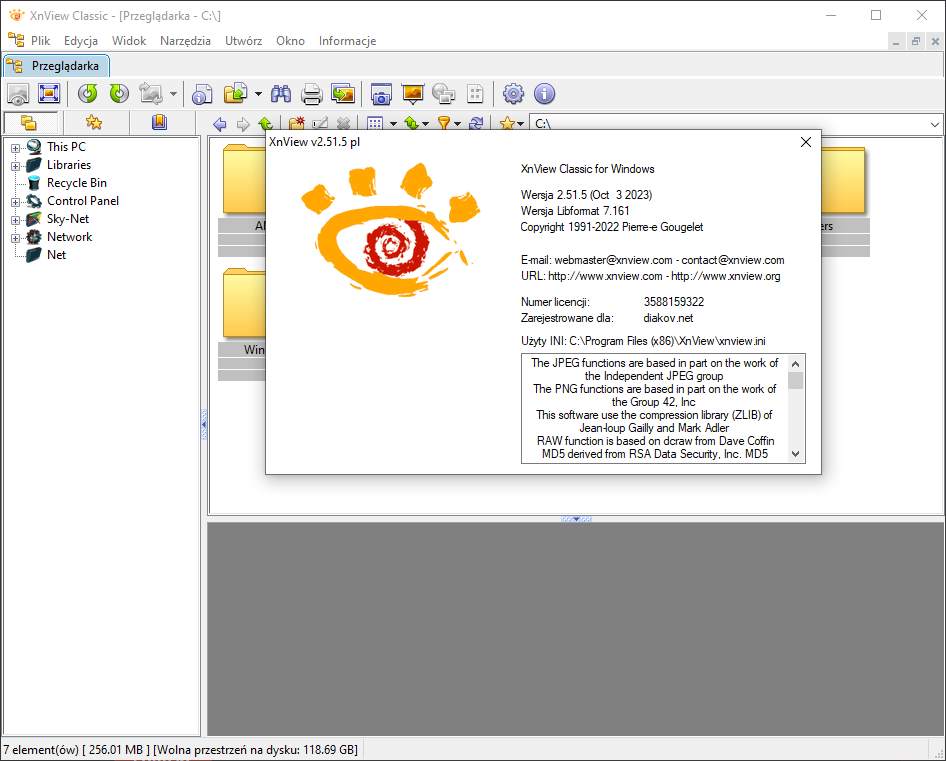Open the image transfer picture icon

[343, 94]
